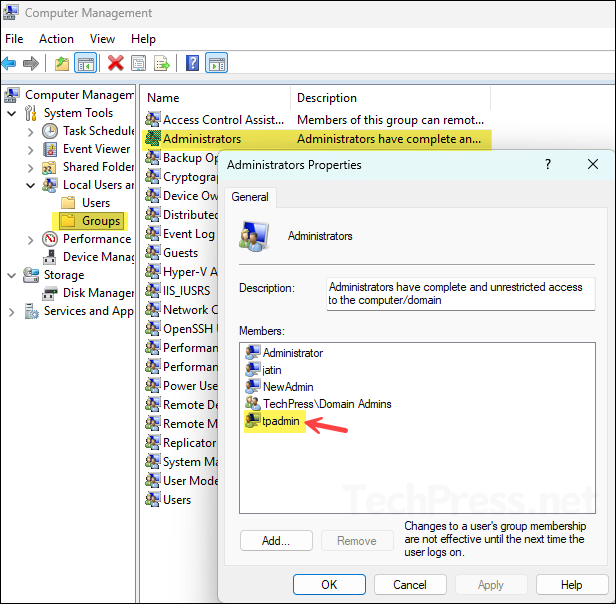Click the Shared Folders icon in tree

pyautogui.click(x=50, y=167)
